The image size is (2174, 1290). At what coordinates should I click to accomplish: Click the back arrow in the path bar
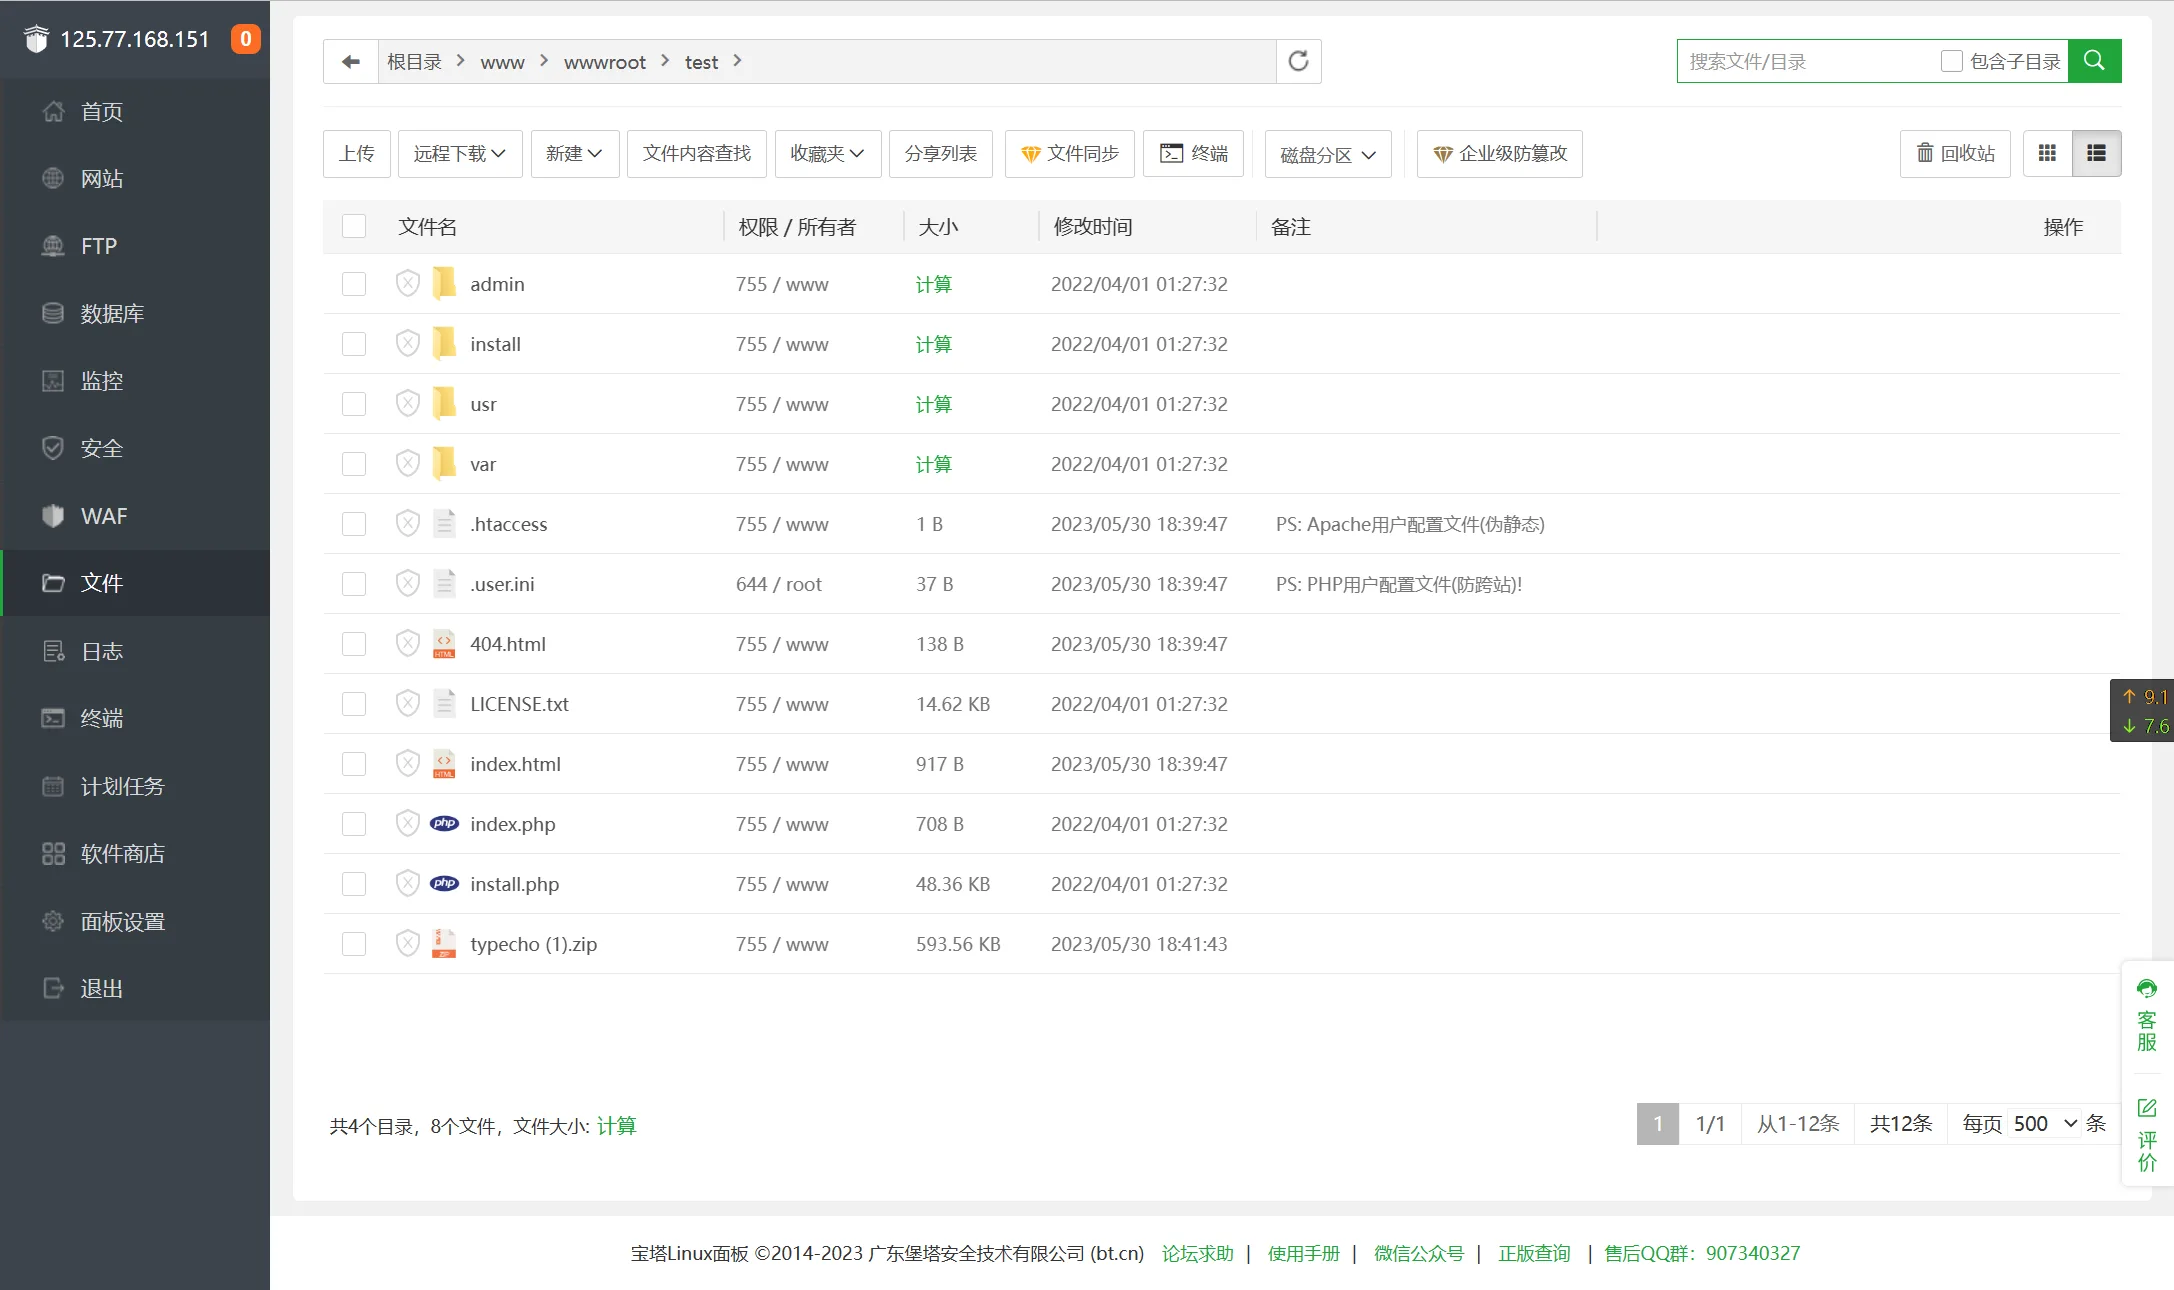(350, 62)
